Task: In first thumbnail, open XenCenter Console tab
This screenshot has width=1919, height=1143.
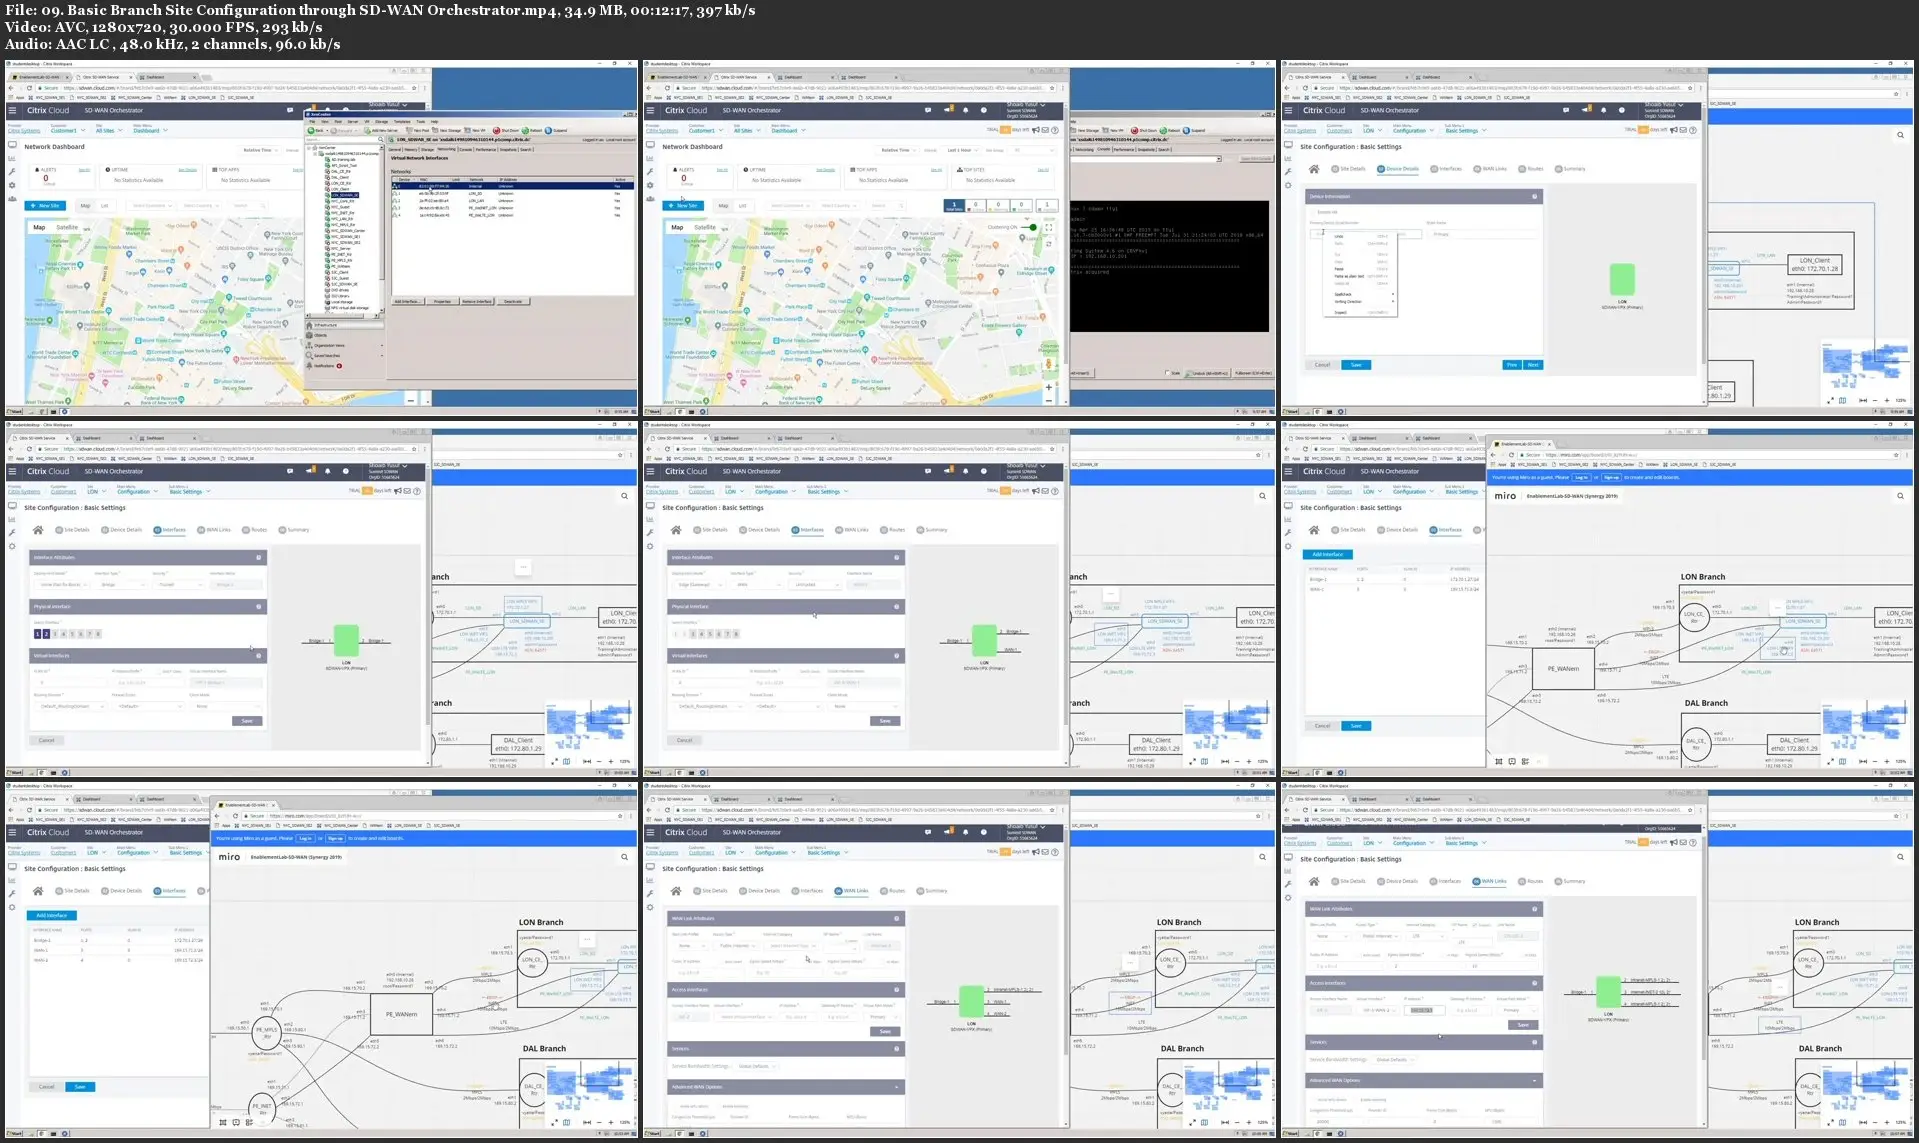Action: coord(465,150)
